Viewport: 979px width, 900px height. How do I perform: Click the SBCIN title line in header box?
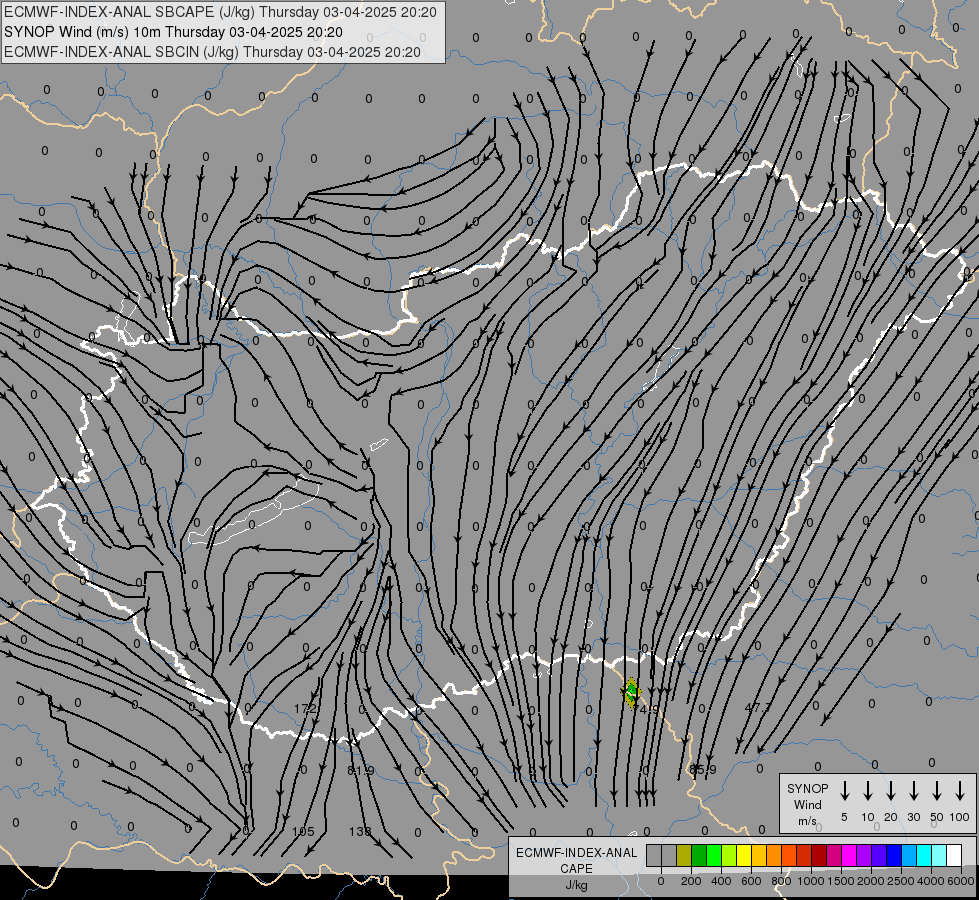click(x=212, y=52)
